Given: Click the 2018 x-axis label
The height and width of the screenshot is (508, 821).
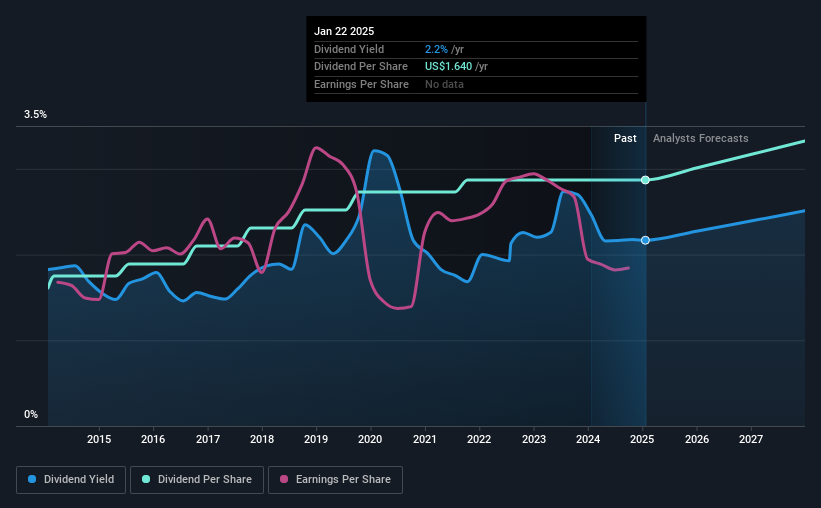Looking at the screenshot, I should (262, 439).
